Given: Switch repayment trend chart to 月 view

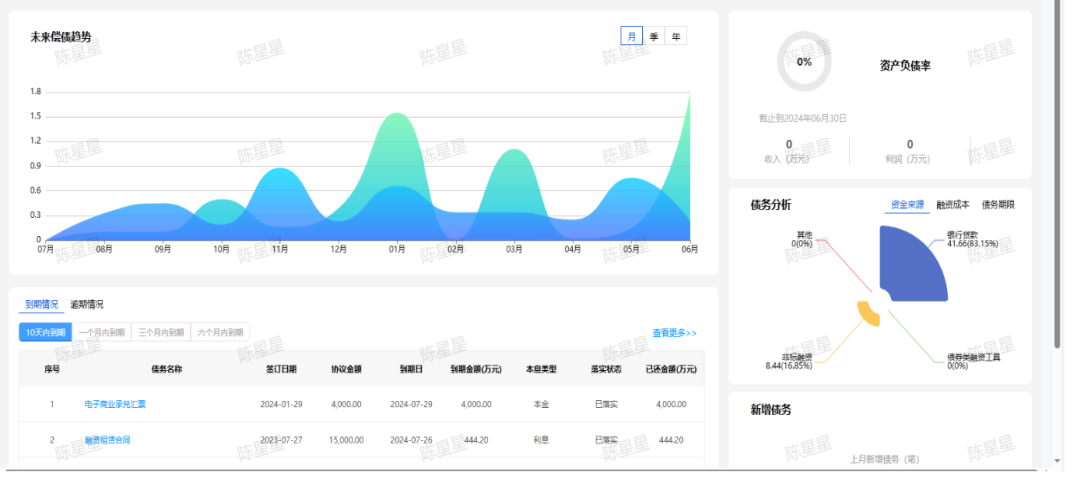Looking at the screenshot, I should point(631,37).
